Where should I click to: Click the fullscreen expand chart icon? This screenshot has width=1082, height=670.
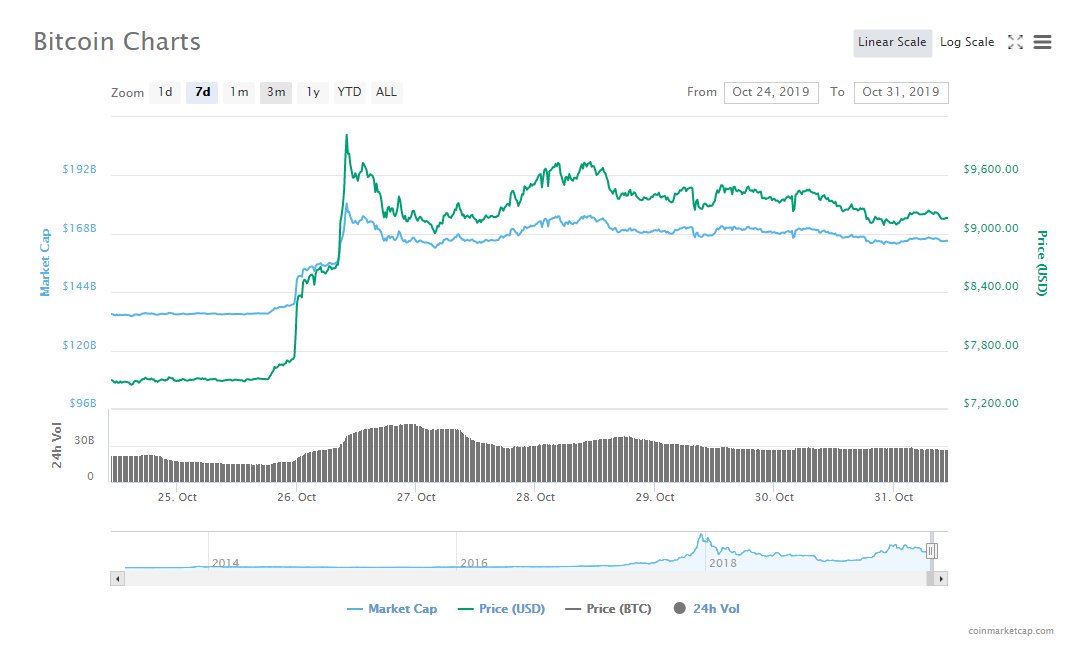point(1015,42)
